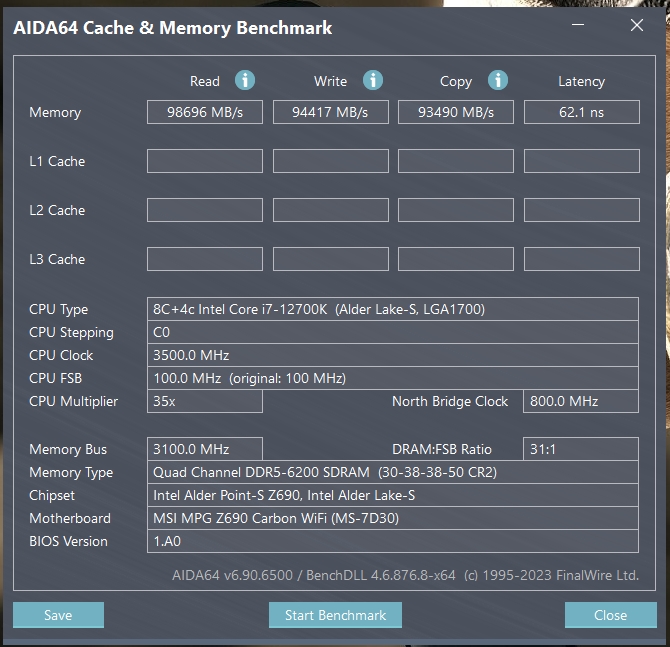Screen dimensions: 670x647
Task: Close the window using title bar X
Action: pyautogui.click(x=637, y=26)
